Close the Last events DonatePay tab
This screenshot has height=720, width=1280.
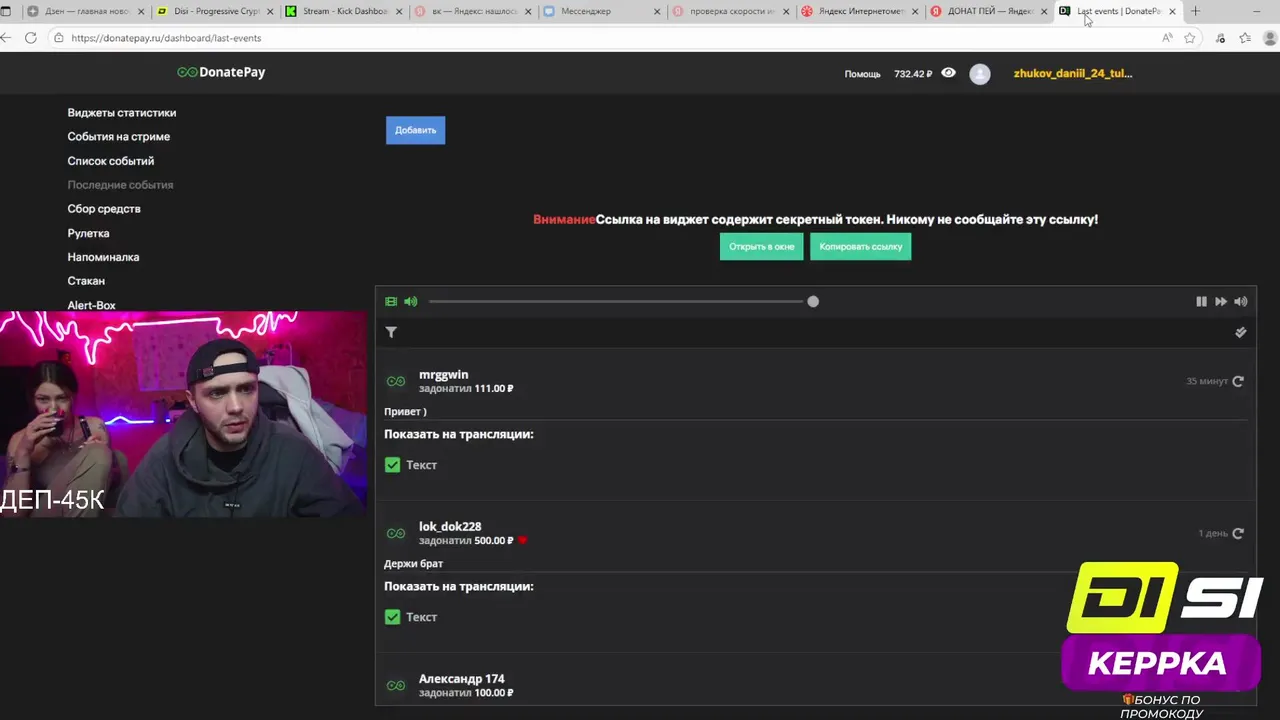pyautogui.click(x=1172, y=11)
